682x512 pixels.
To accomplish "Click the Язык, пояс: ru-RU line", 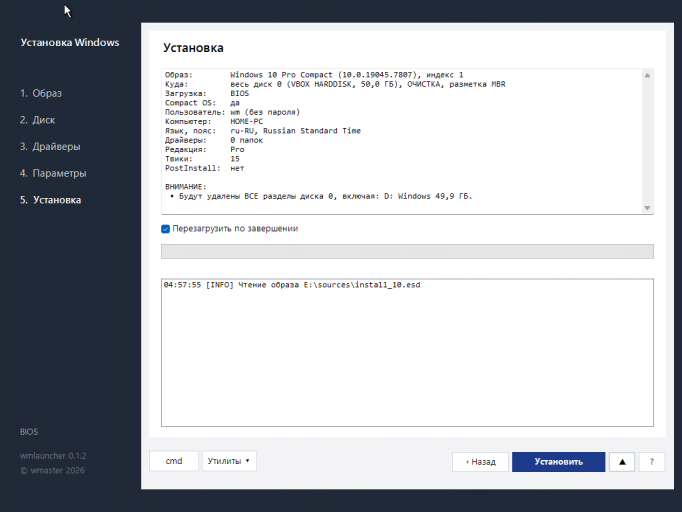I will coord(263,131).
